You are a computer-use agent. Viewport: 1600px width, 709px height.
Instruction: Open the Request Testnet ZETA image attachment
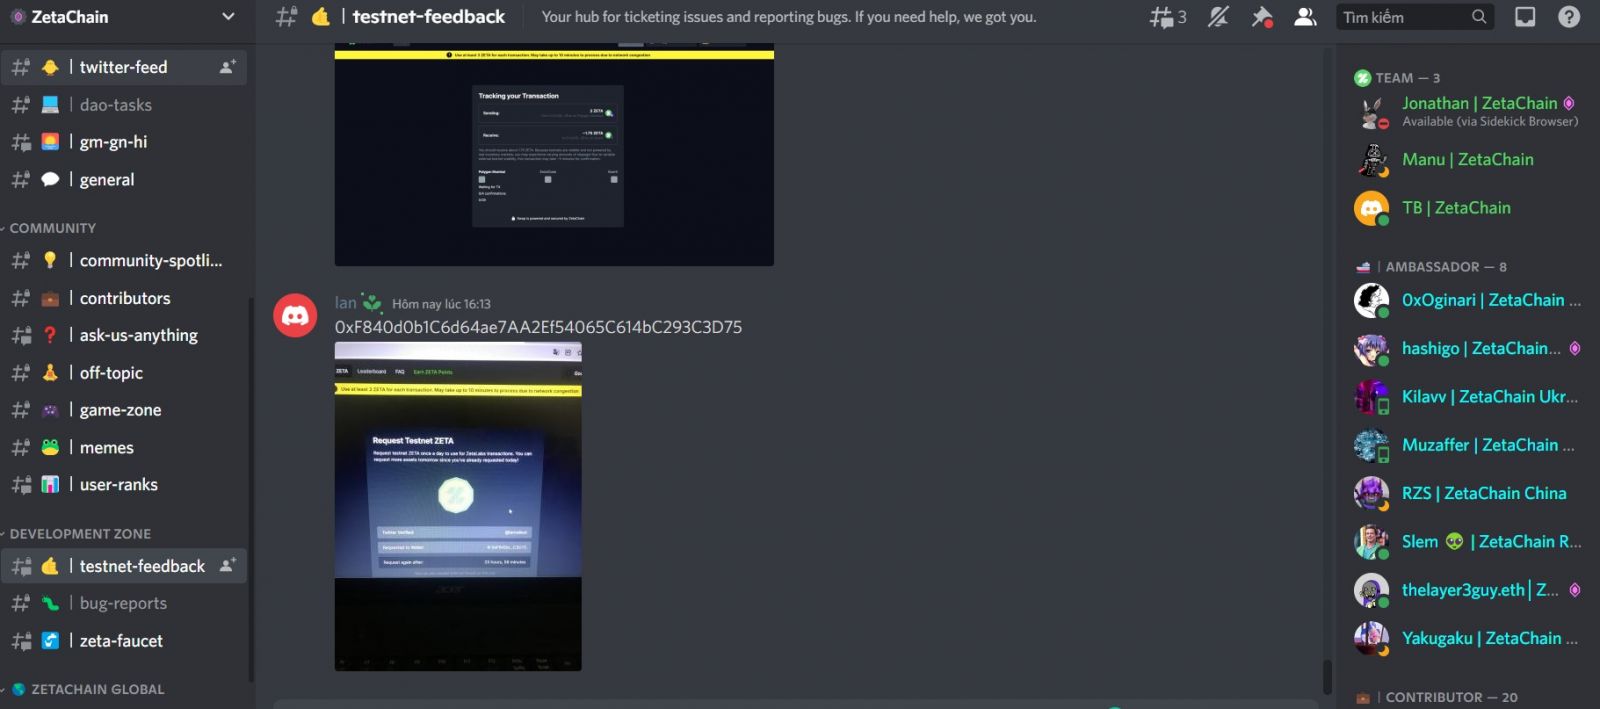[x=458, y=507]
